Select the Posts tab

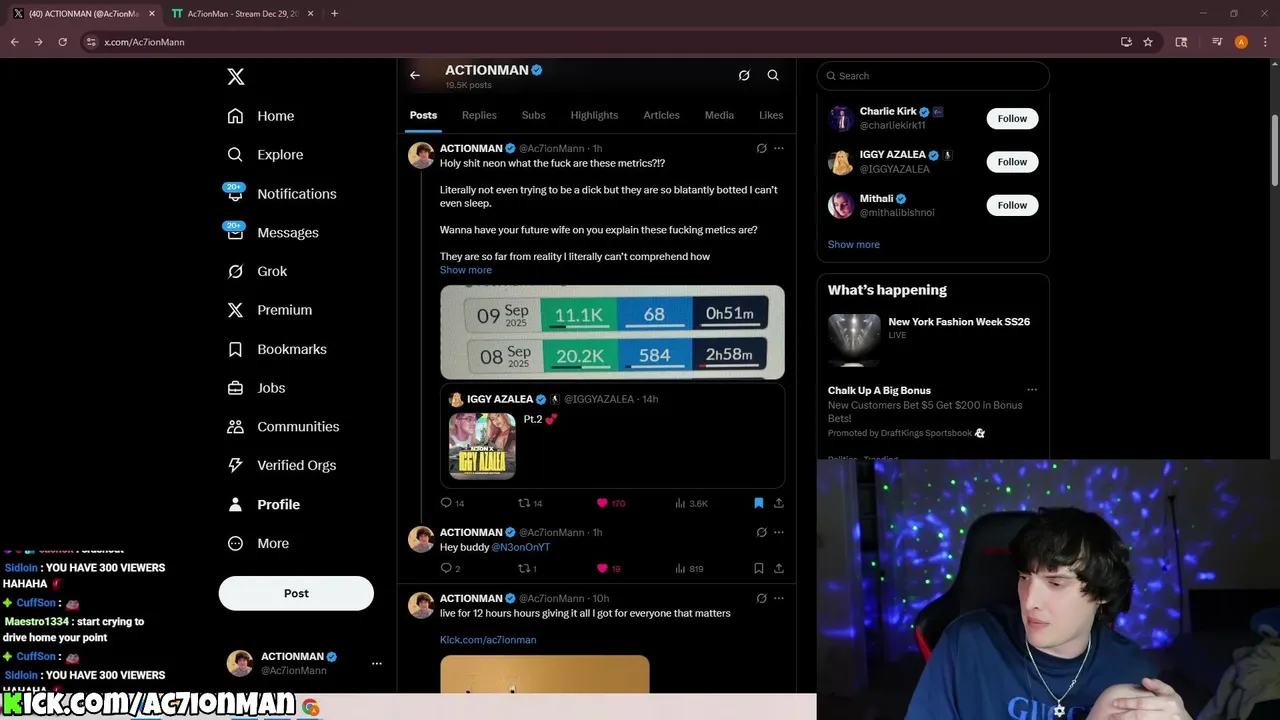tap(423, 115)
